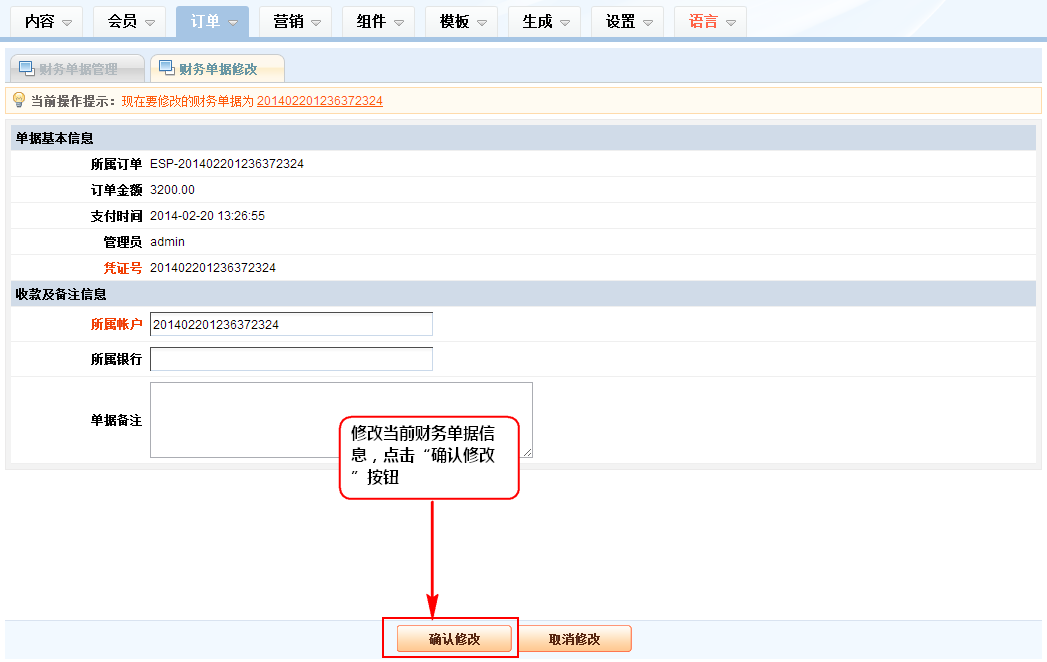Click into the 所属银行 bank field

point(291,359)
